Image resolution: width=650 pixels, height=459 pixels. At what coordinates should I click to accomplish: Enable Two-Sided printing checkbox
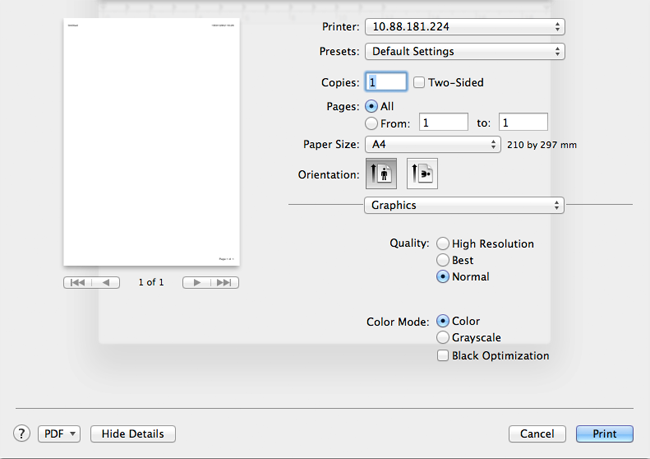(x=420, y=82)
